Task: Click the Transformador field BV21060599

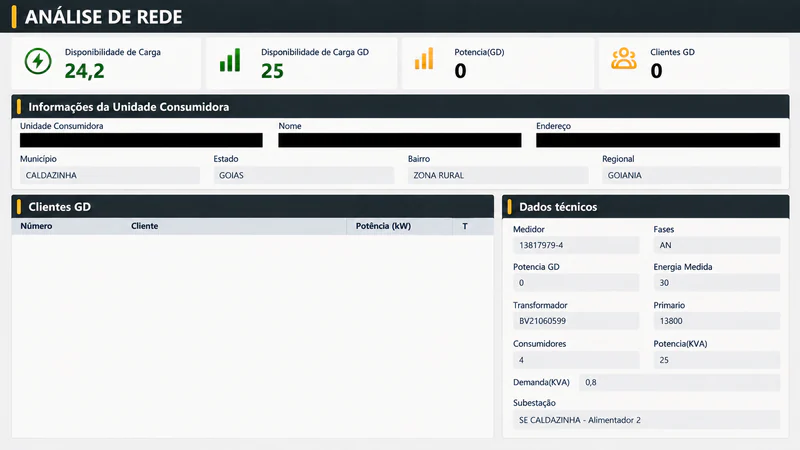Action: click(x=576, y=321)
